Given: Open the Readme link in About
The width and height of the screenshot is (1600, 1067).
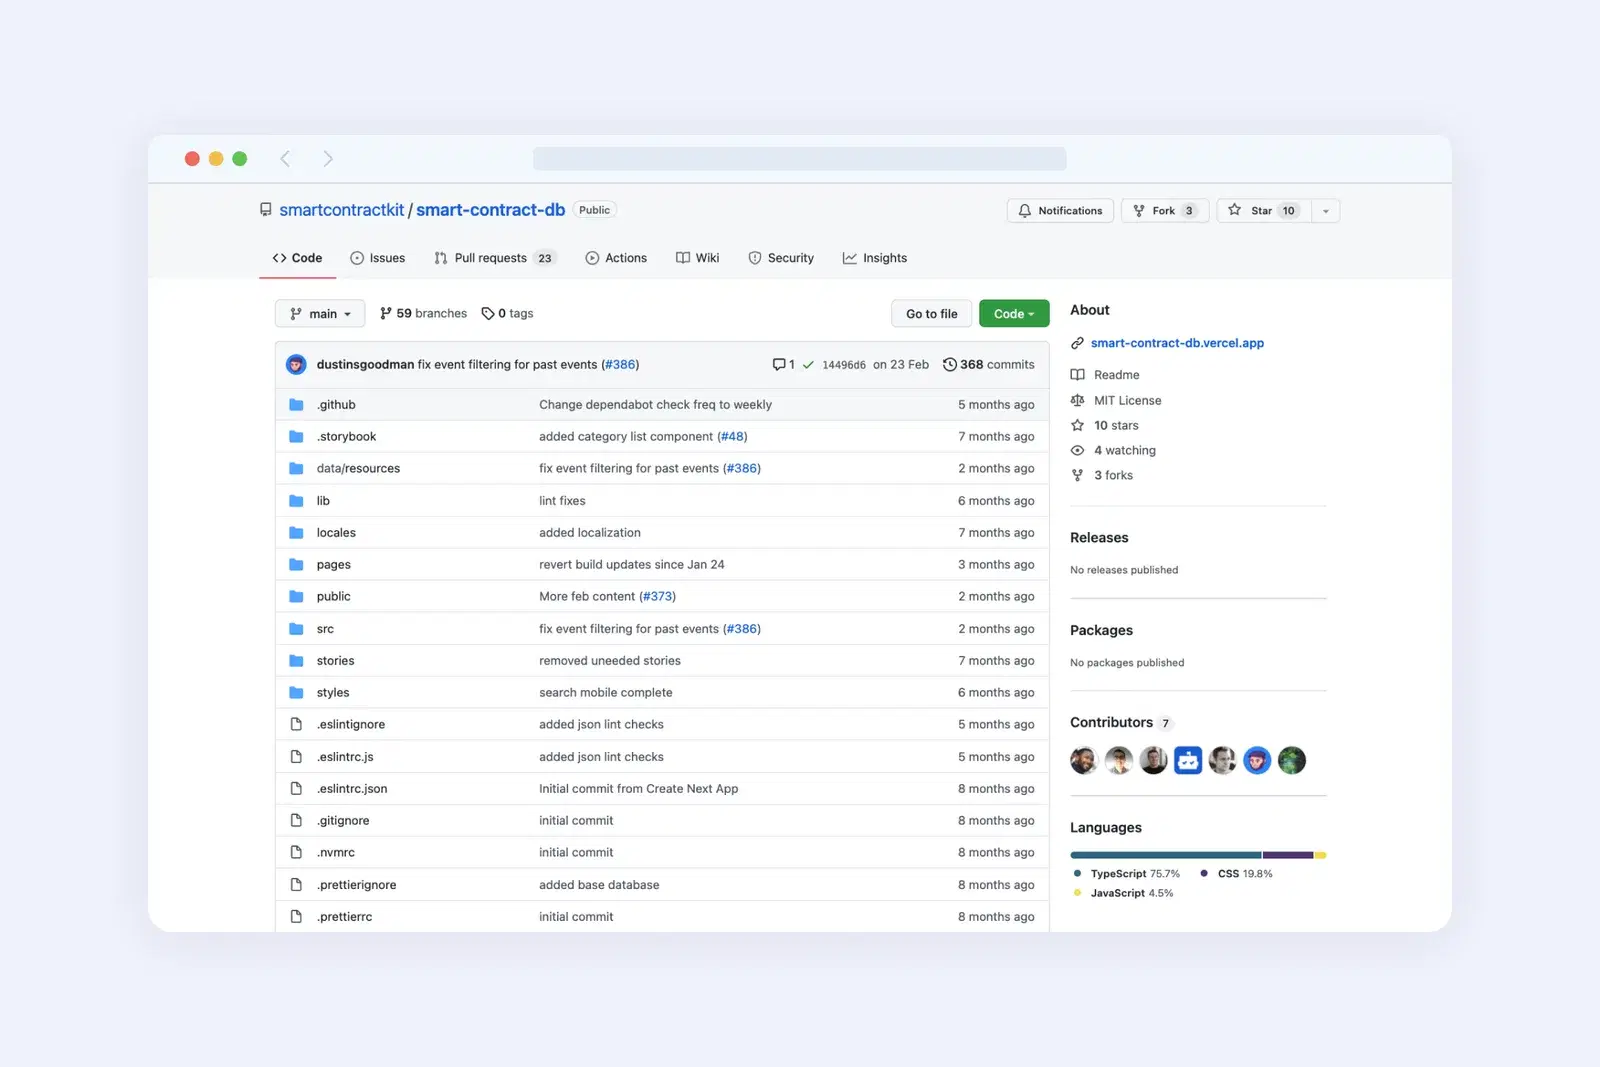Looking at the screenshot, I should 1105,375.
